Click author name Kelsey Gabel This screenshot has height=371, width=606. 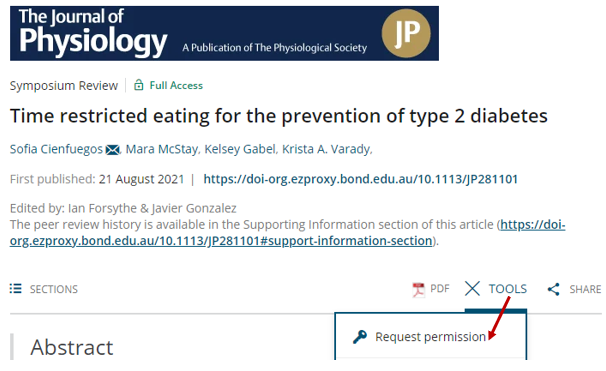click(240, 149)
